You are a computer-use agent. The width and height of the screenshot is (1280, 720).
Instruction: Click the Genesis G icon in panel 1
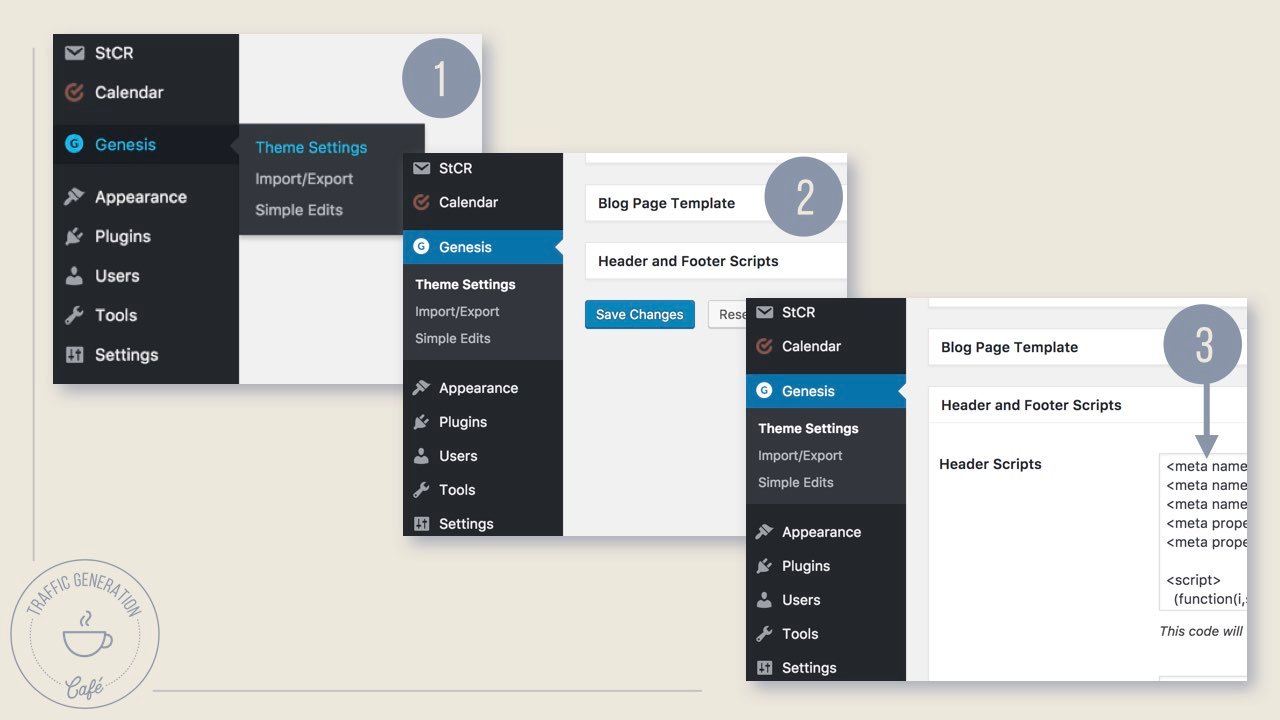pyautogui.click(x=74, y=144)
